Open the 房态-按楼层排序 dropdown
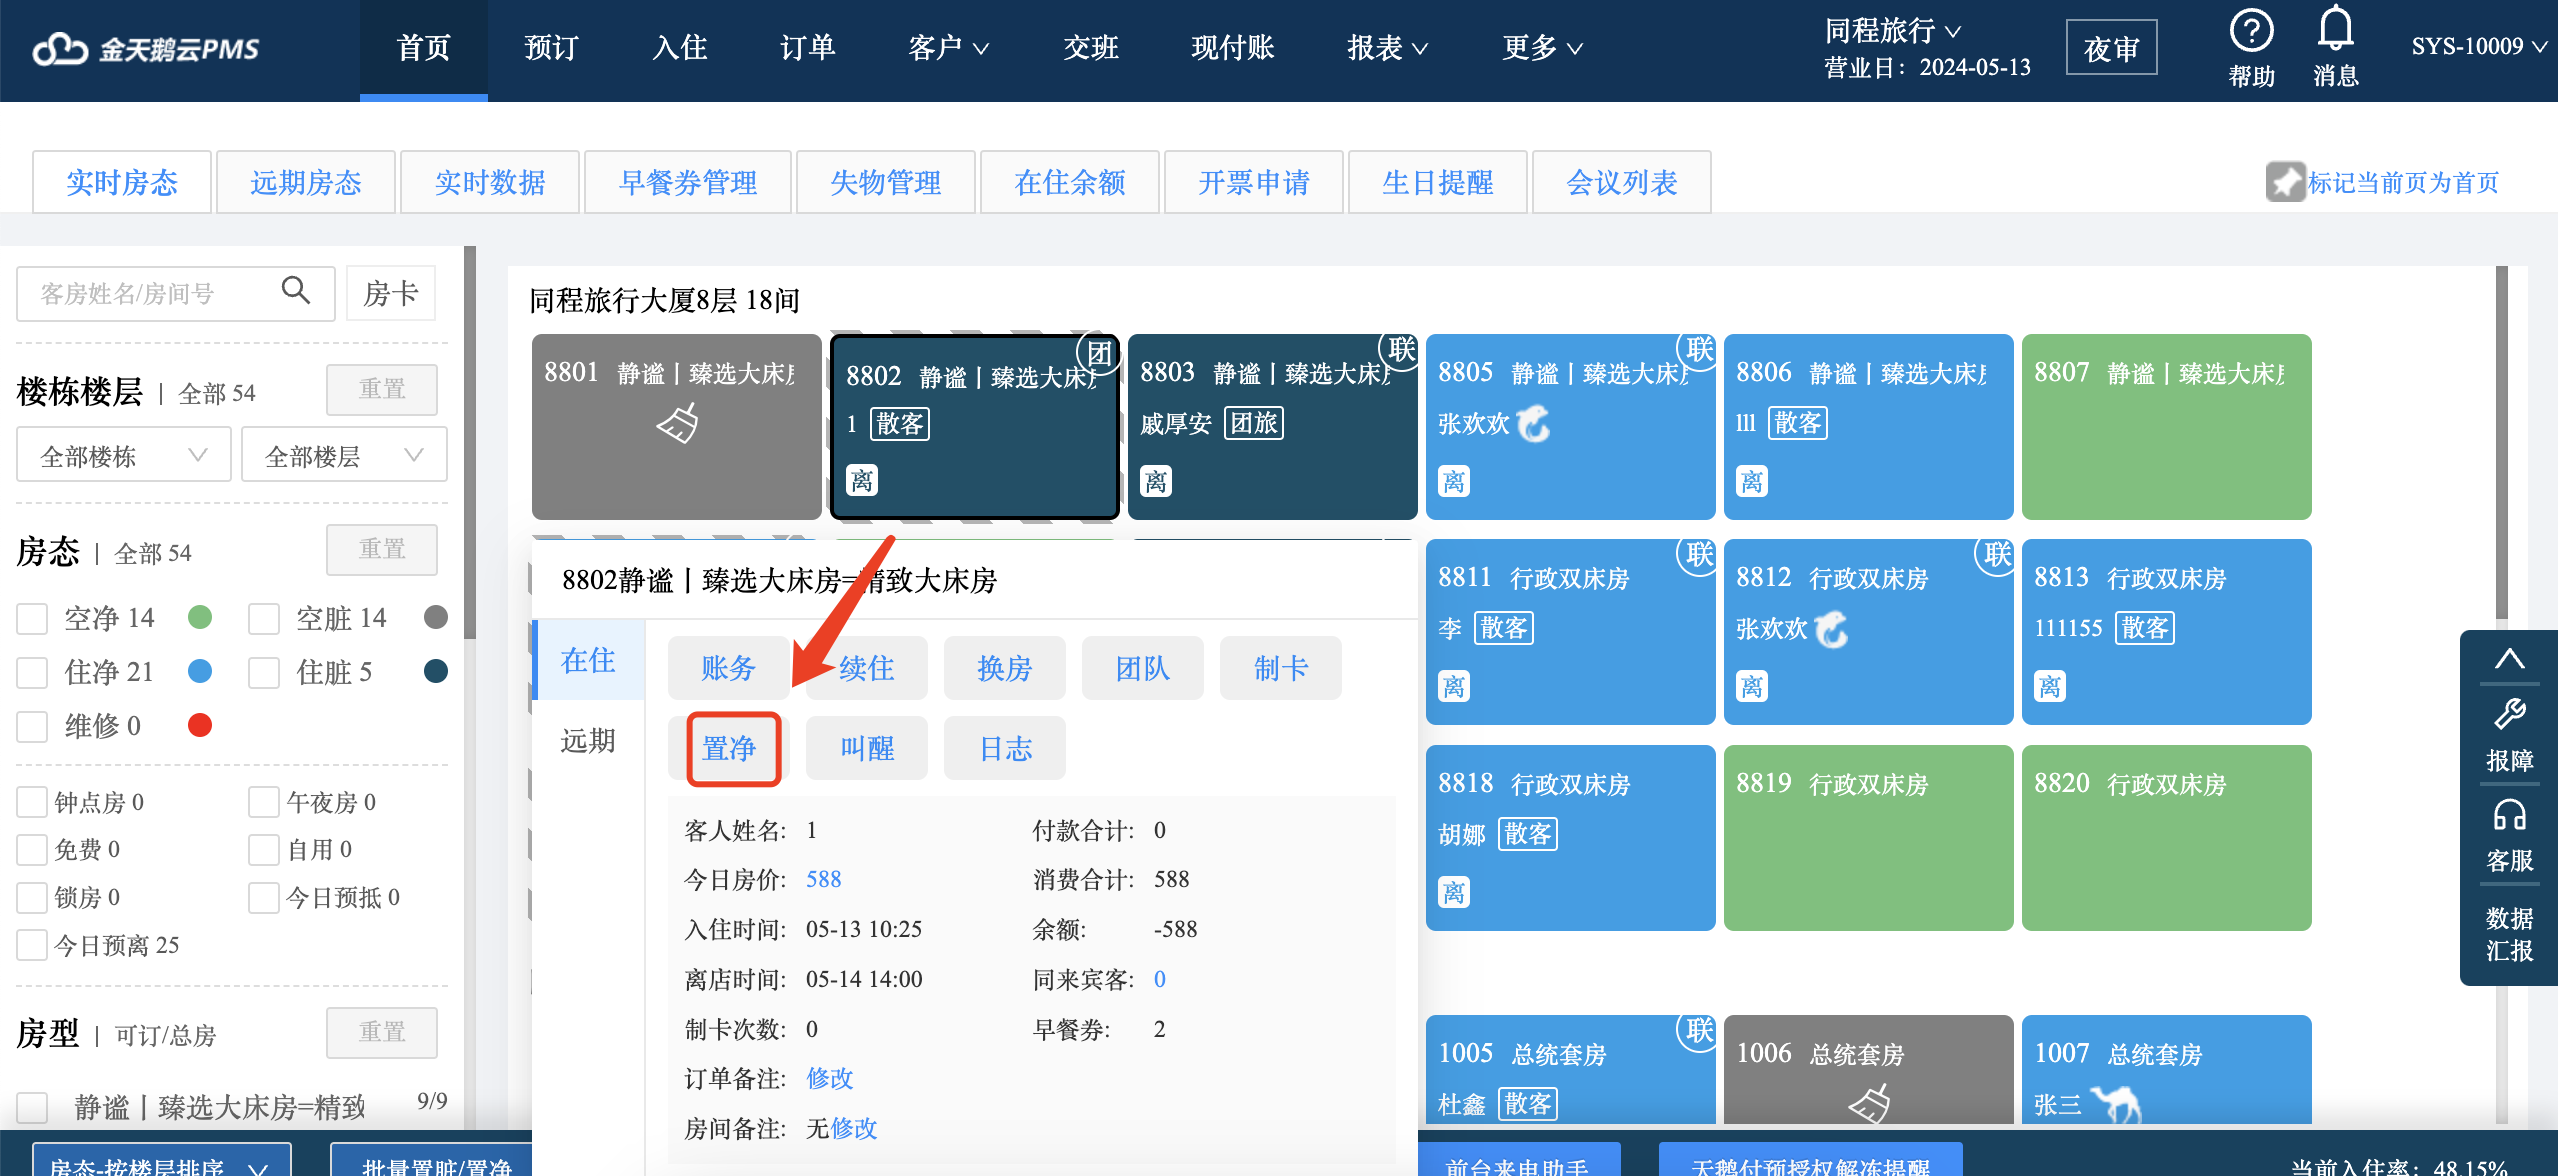This screenshot has width=2558, height=1176. pos(162,1160)
